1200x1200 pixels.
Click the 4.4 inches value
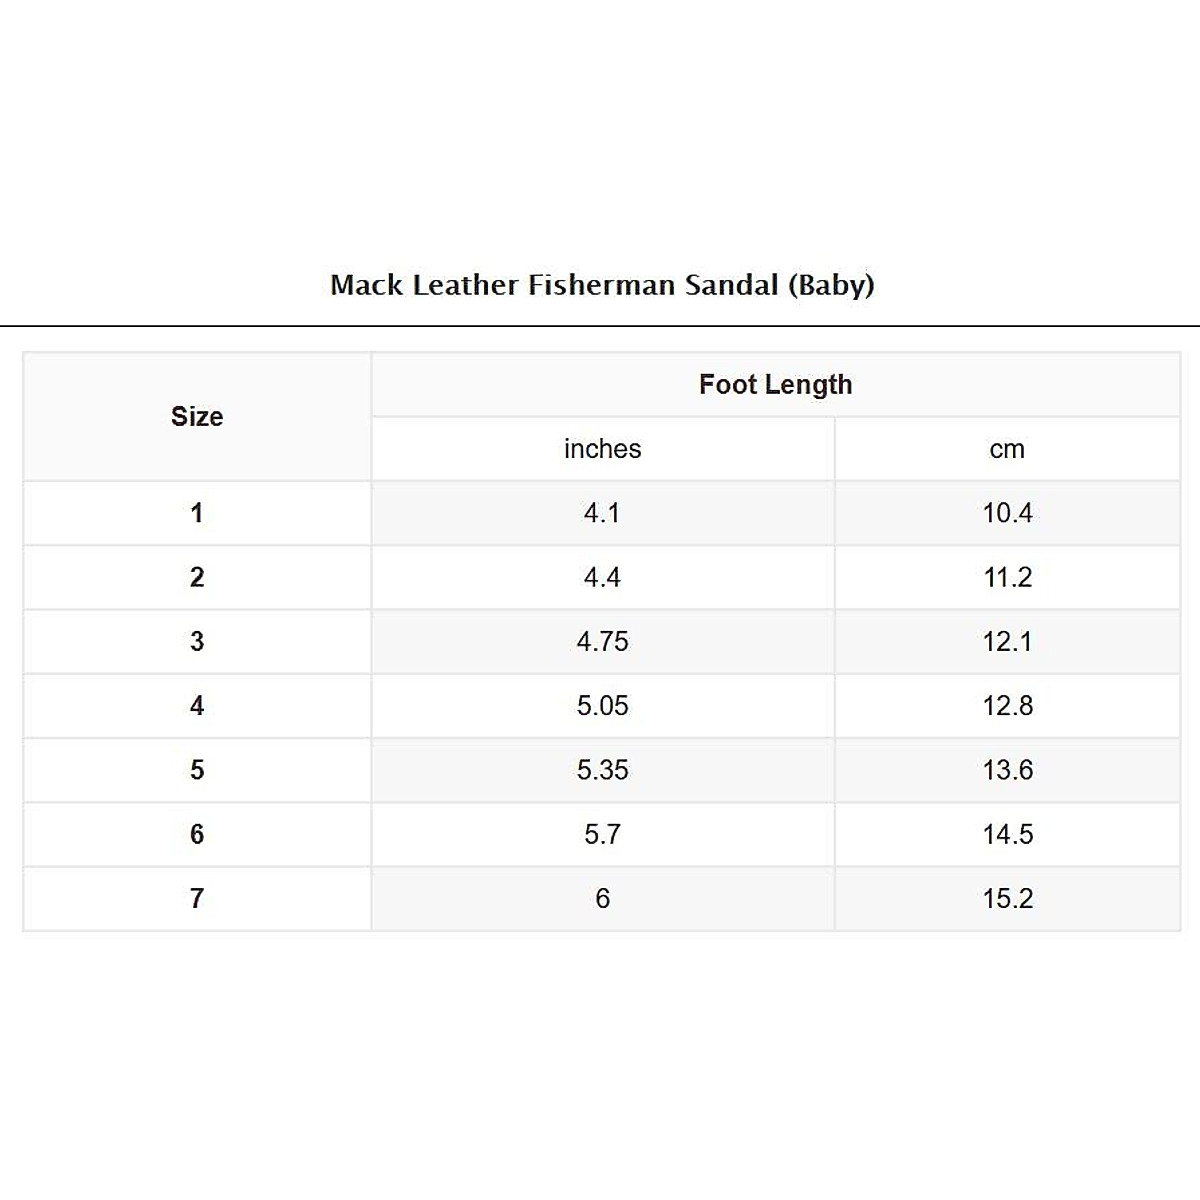coord(602,577)
